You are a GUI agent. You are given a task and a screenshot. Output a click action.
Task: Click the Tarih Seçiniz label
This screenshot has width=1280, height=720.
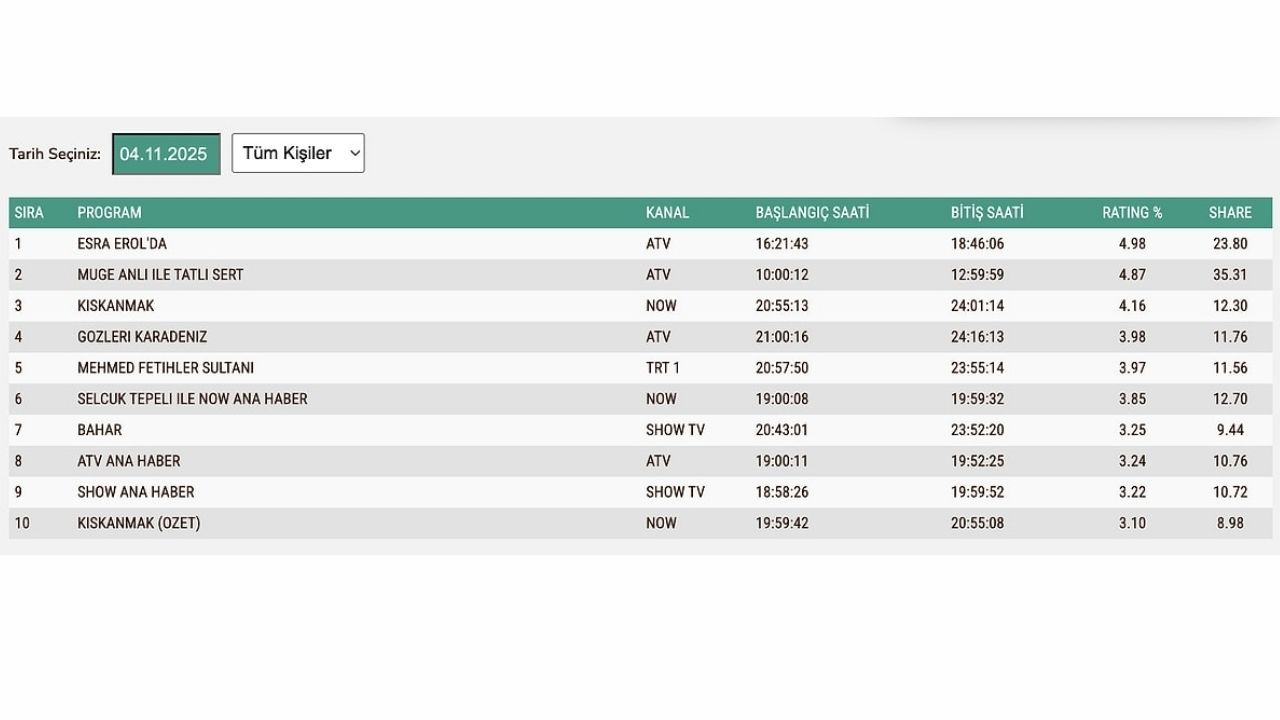(x=61, y=154)
